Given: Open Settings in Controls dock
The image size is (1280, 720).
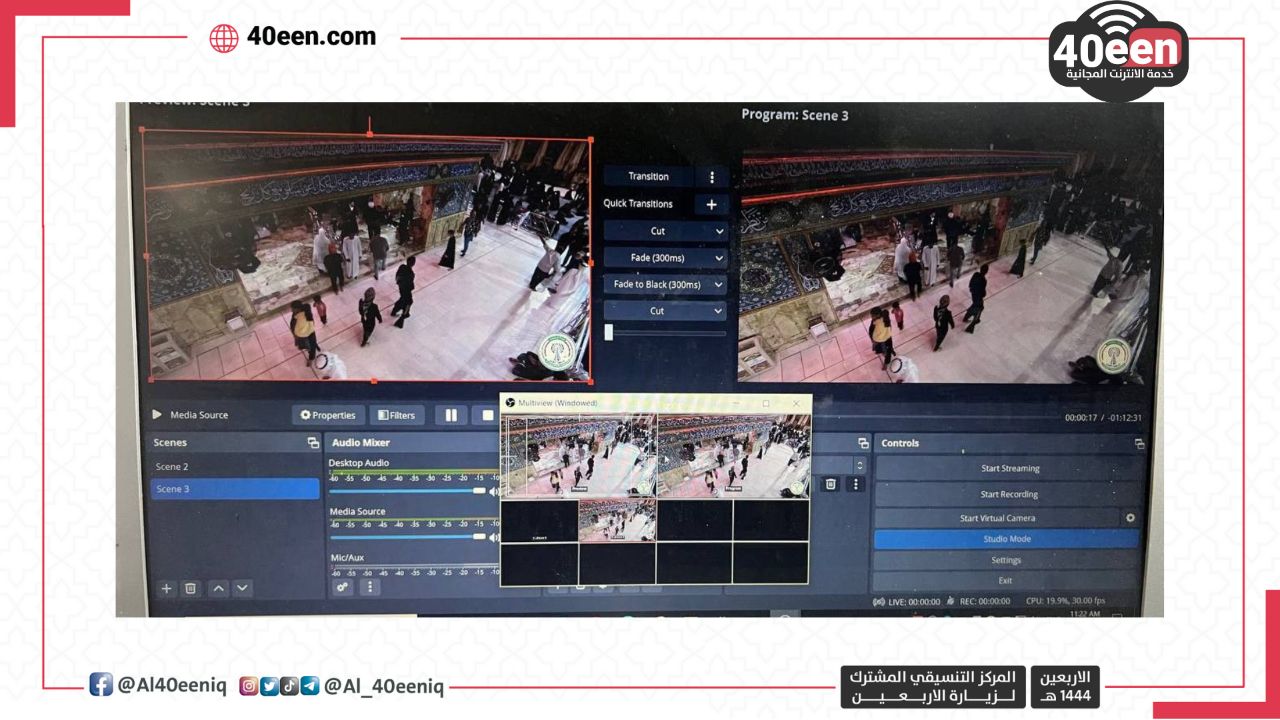Looking at the screenshot, I should pos(1006,560).
